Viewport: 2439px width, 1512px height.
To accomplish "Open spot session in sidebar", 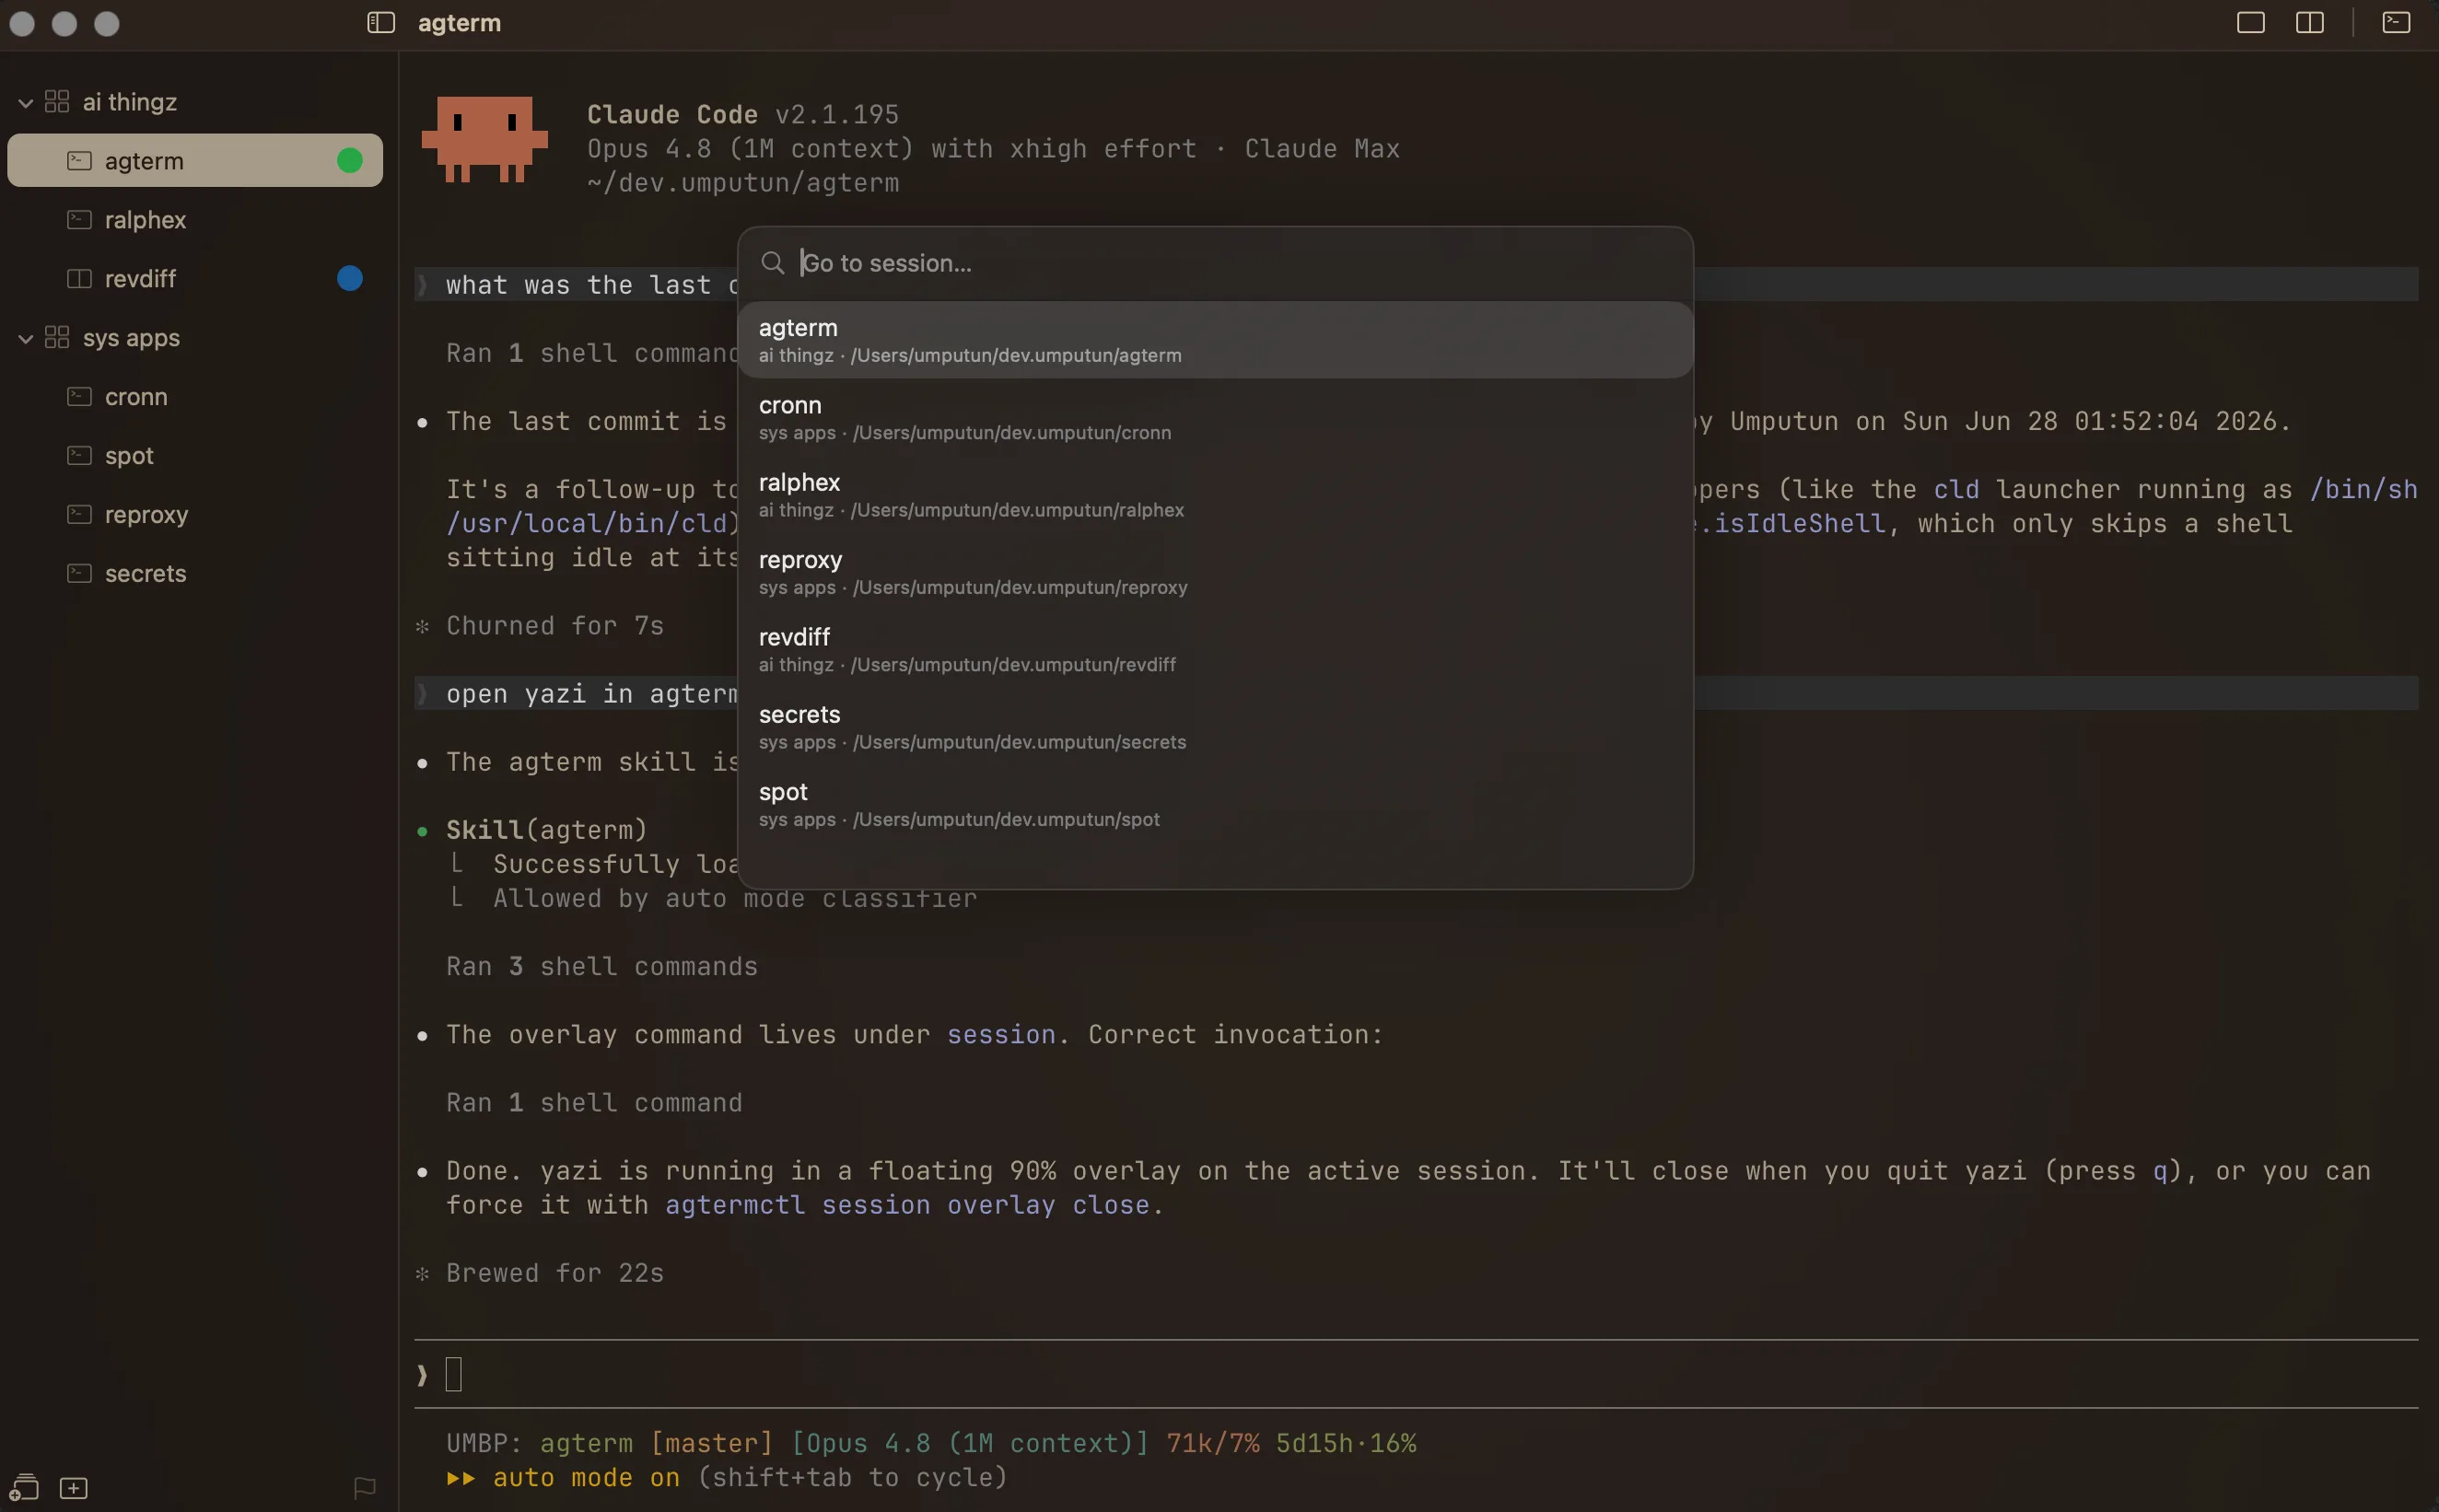I will point(195,455).
